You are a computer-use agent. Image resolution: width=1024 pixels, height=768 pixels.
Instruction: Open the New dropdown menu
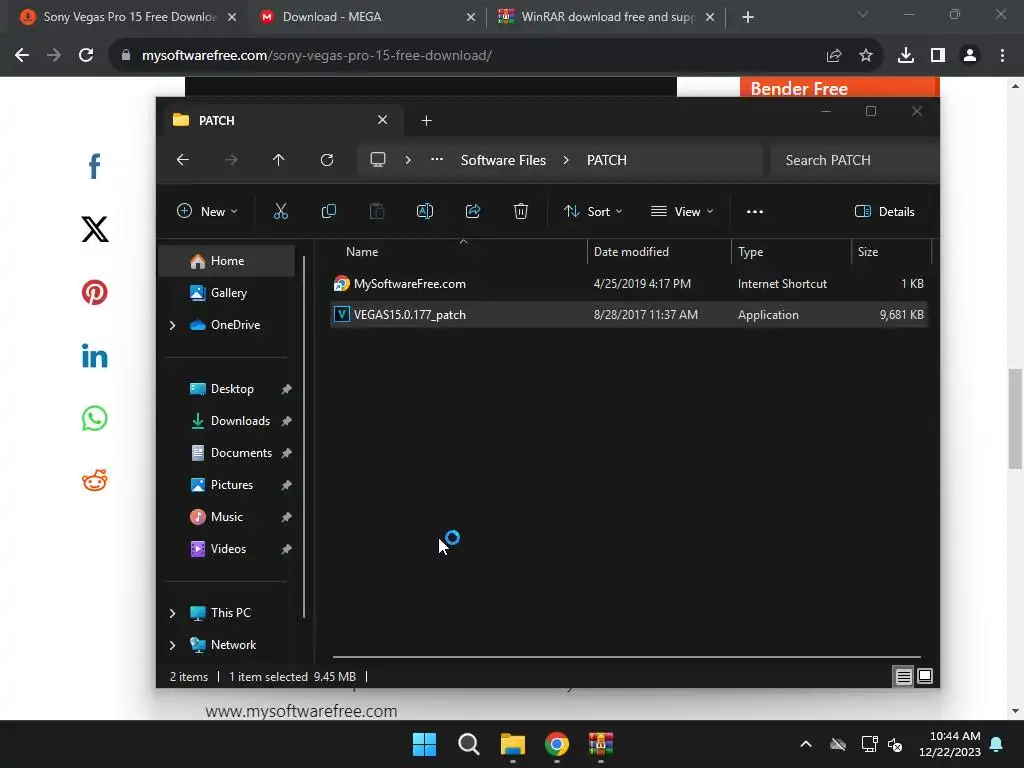(x=207, y=212)
